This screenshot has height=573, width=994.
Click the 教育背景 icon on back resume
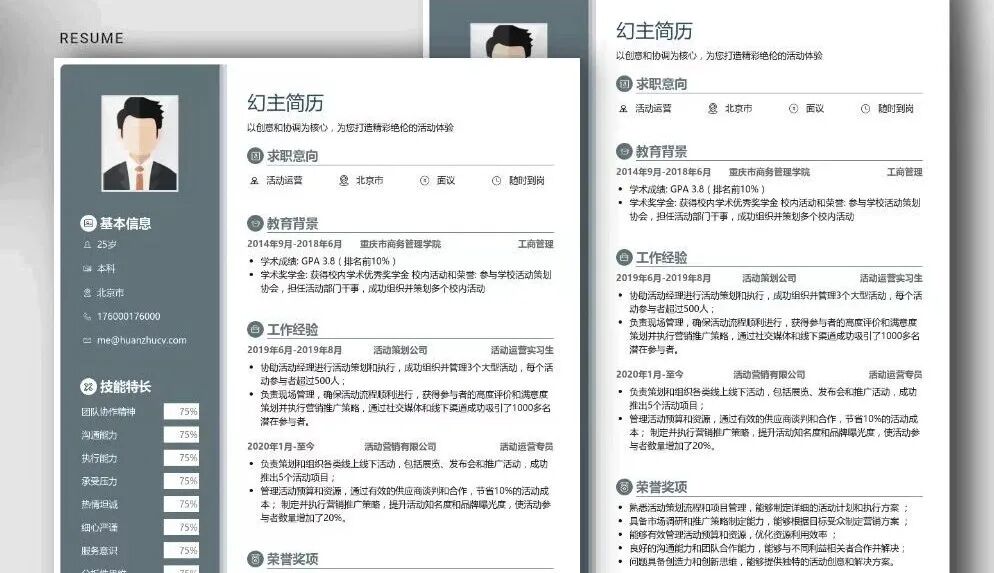(x=624, y=151)
